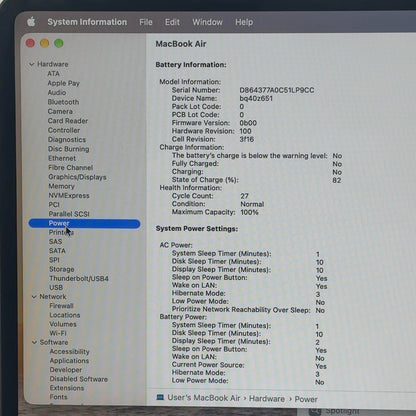Viewport: 416px width, 416px height.
Task: Click User's MacBook Air in path bar
Action: click(204, 398)
